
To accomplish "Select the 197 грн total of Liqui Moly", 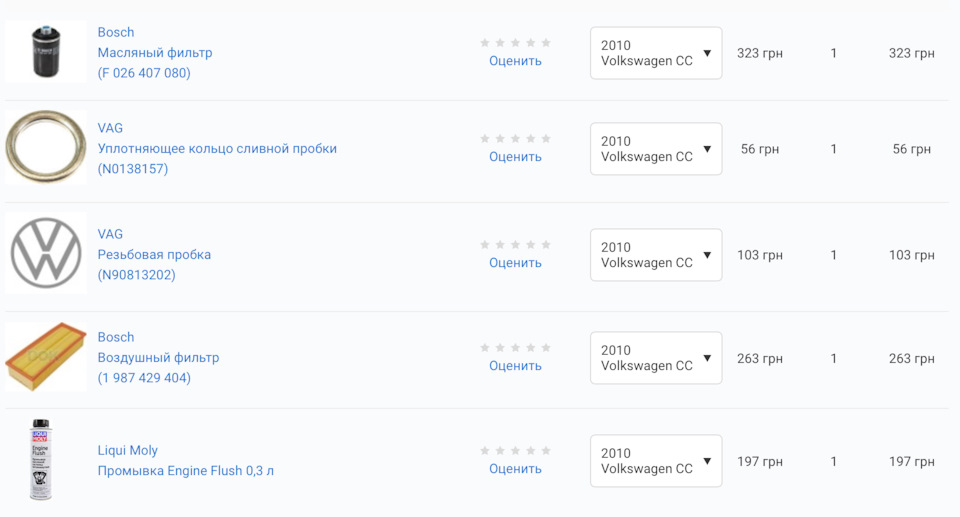I will [x=912, y=461].
